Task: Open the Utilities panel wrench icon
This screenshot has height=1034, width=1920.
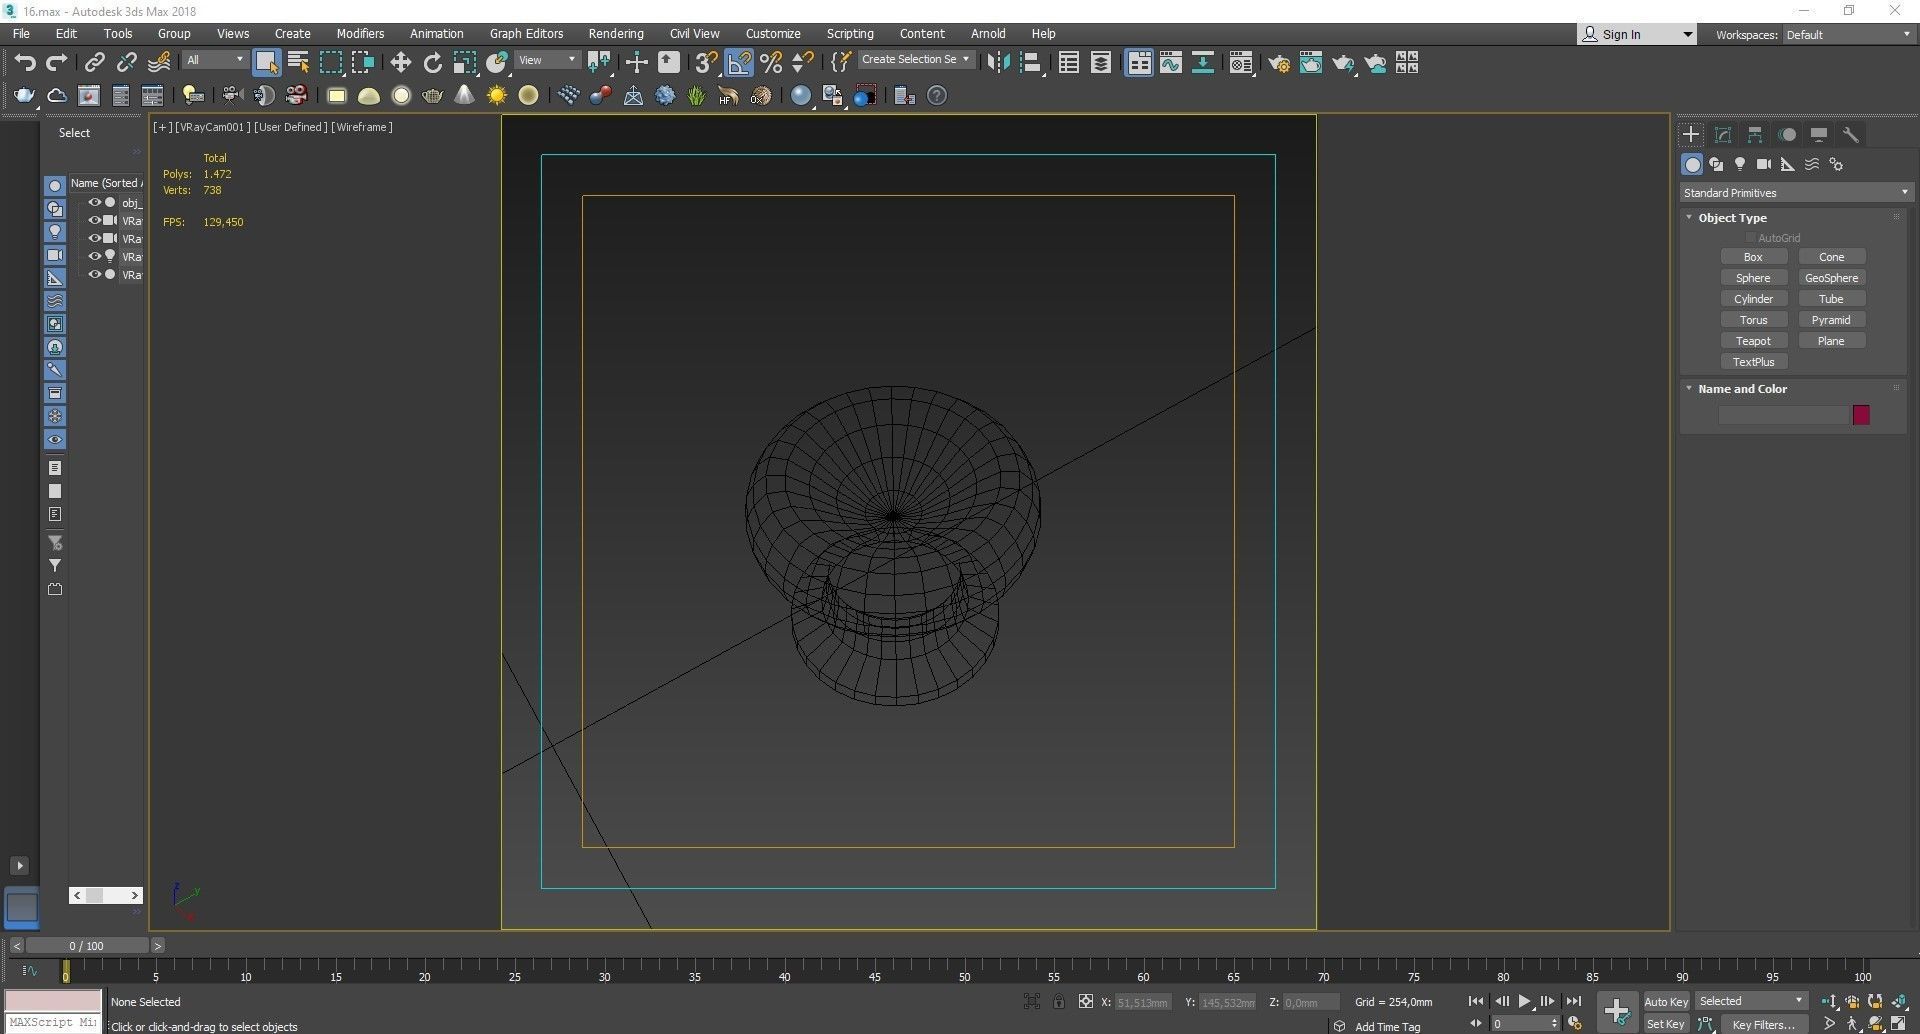Action: pyautogui.click(x=1851, y=135)
